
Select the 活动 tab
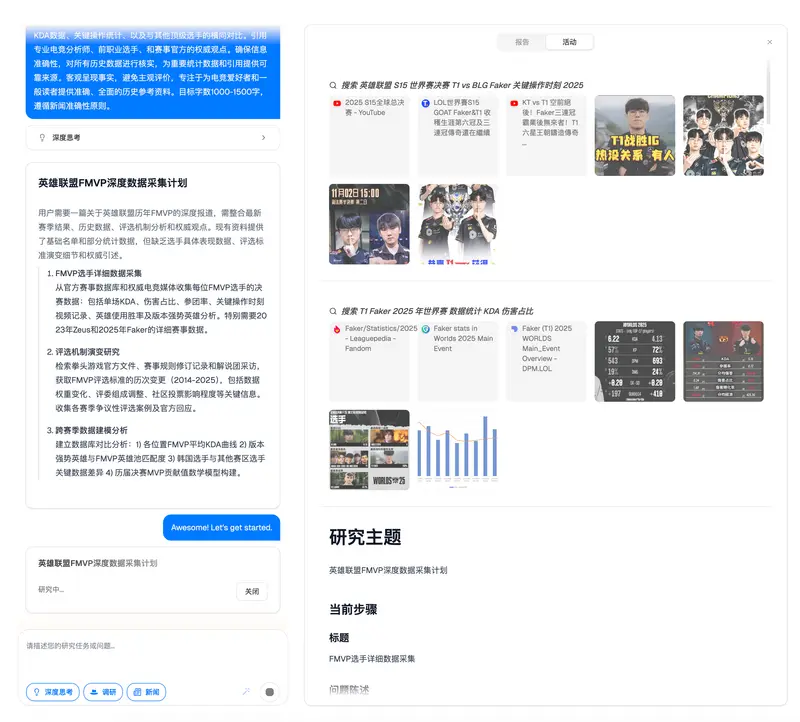(x=569, y=42)
